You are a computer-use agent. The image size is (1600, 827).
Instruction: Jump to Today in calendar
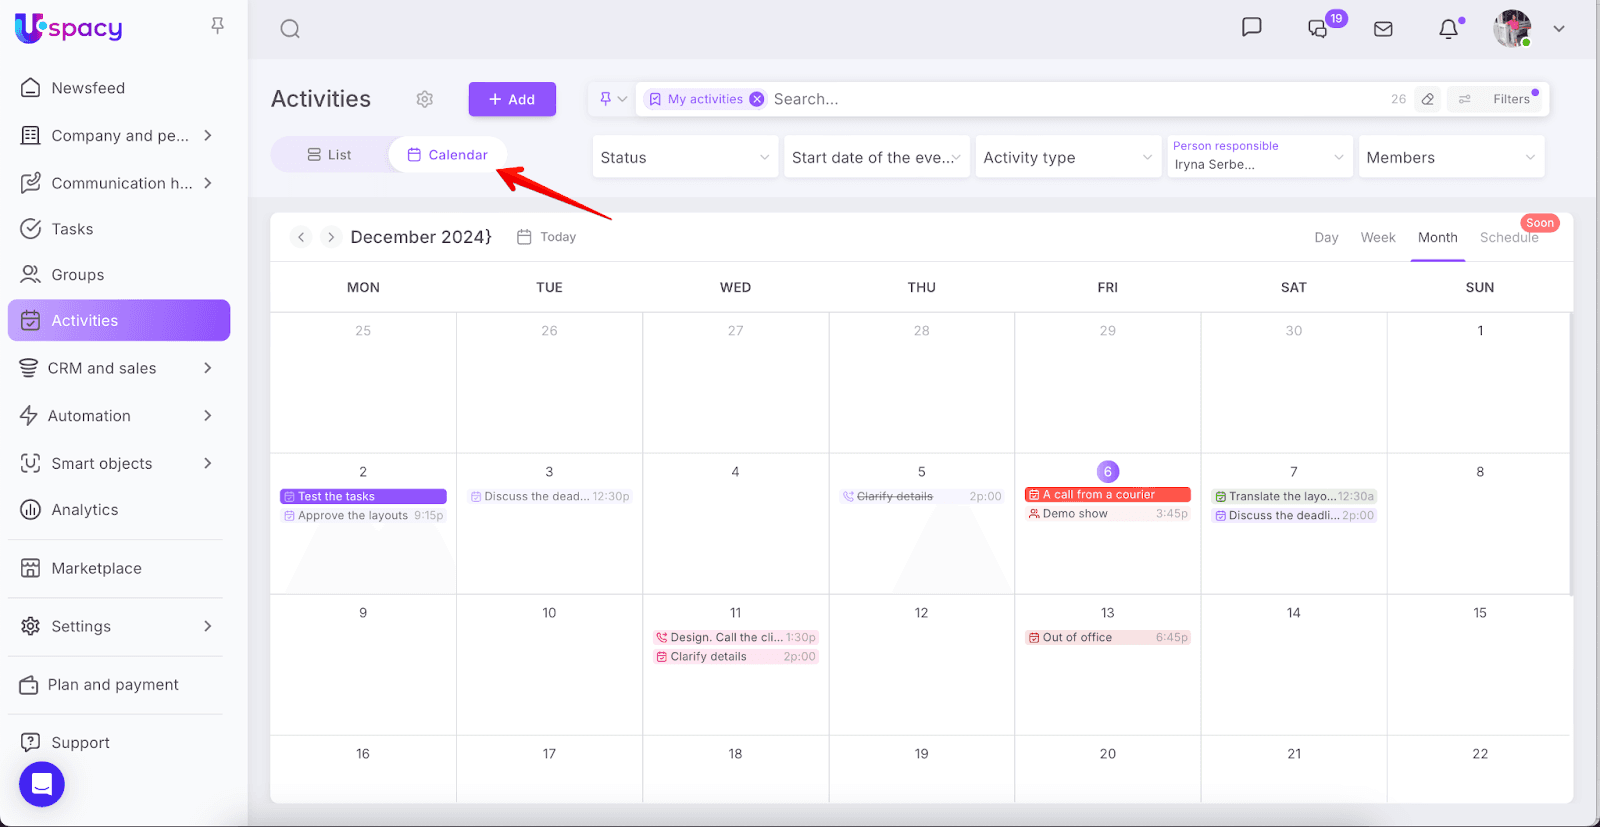coord(546,237)
